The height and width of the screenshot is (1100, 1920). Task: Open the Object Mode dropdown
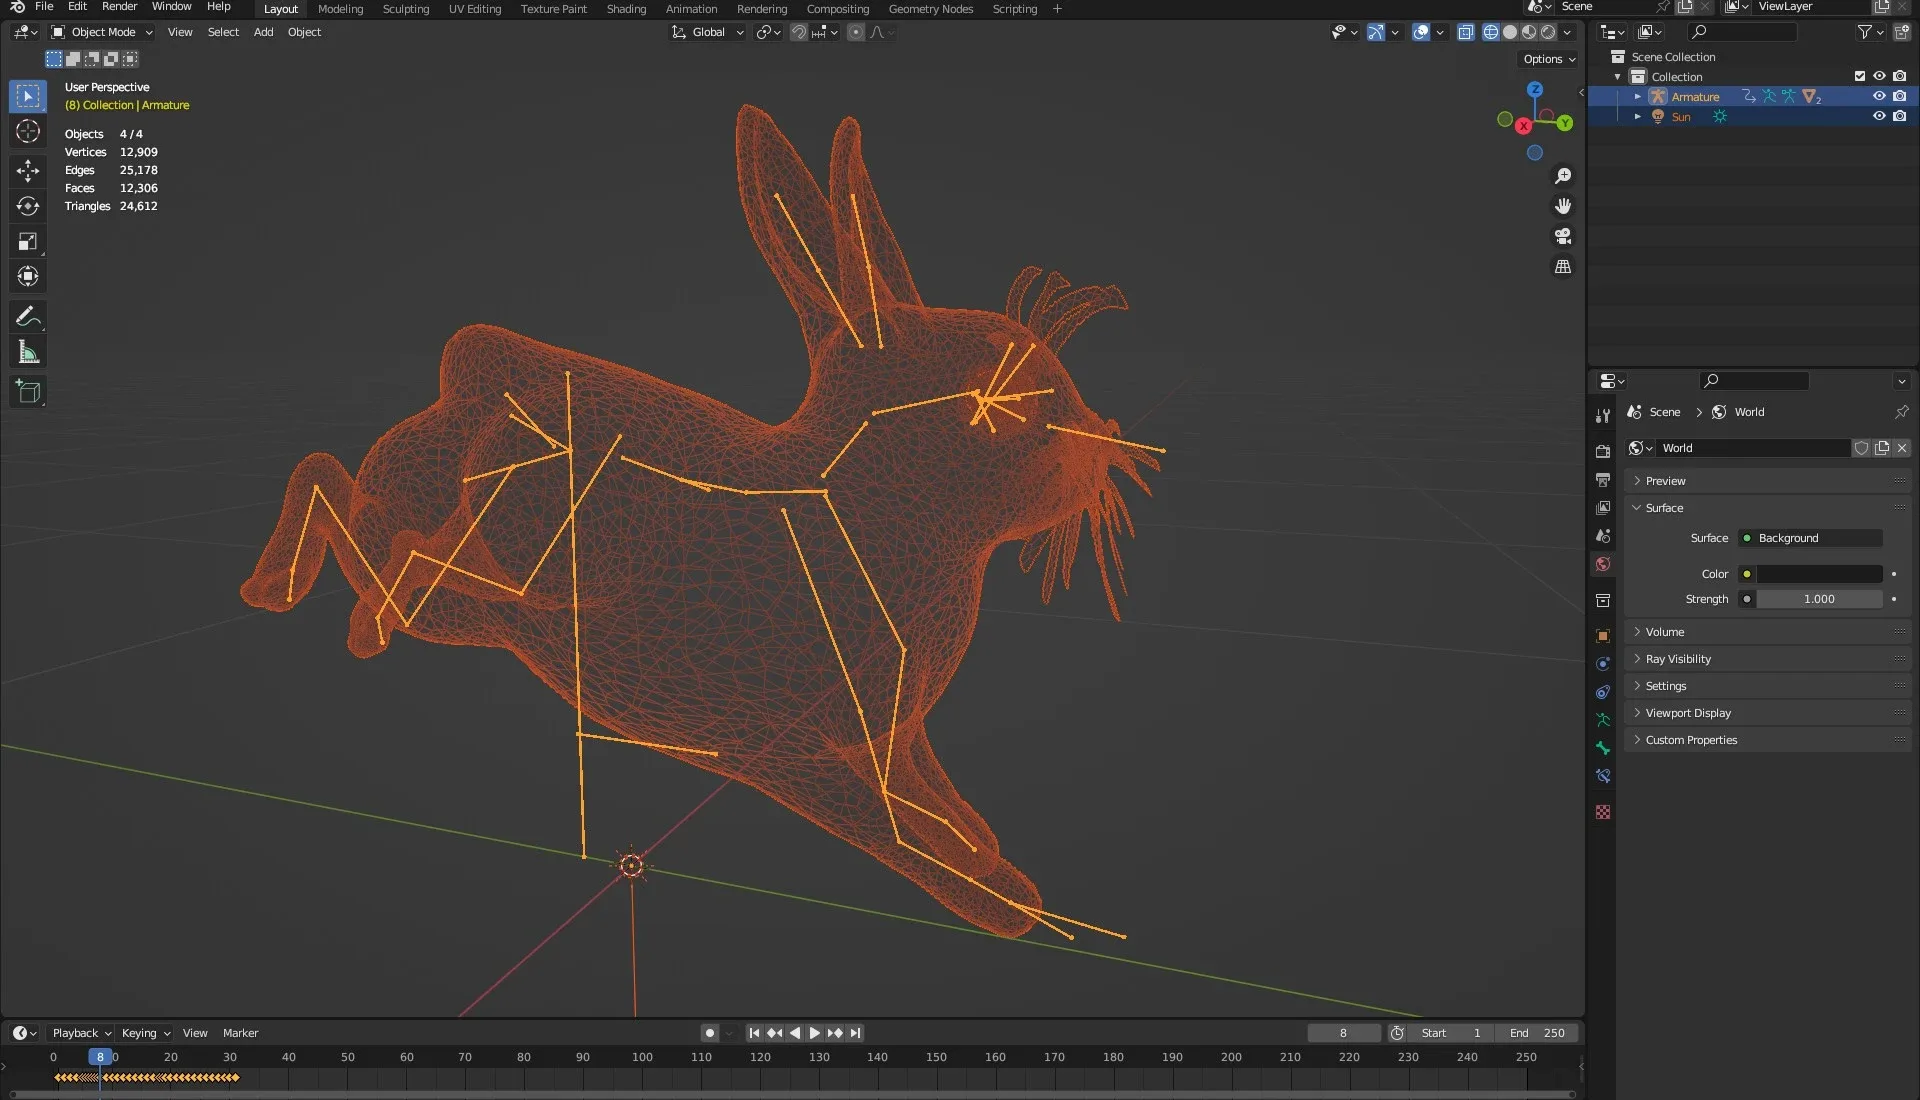100,32
